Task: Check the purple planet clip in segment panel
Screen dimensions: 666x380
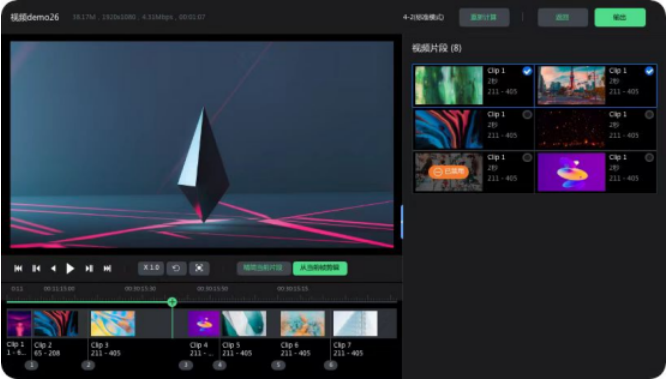Action: point(649,158)
